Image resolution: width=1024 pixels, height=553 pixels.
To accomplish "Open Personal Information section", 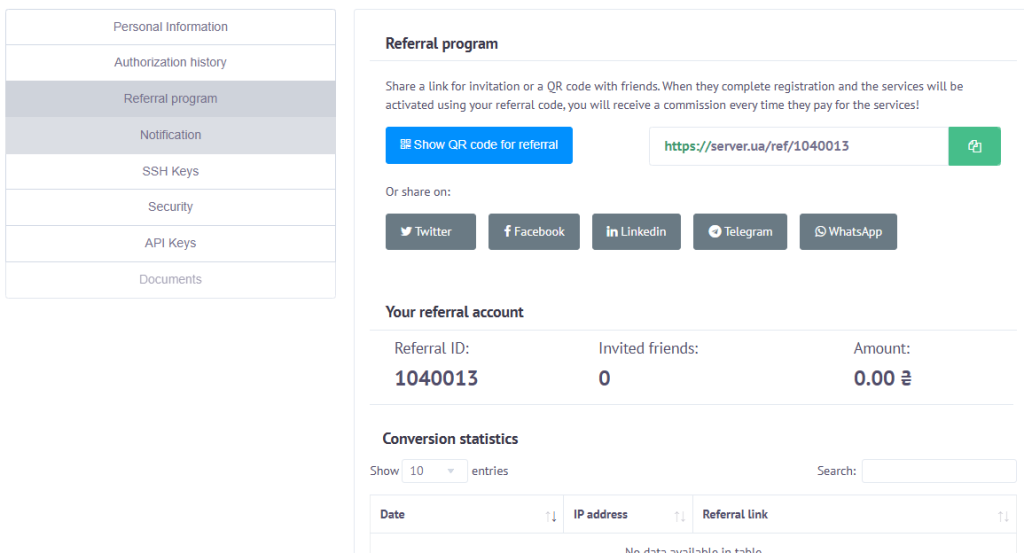I will (170, 27).
